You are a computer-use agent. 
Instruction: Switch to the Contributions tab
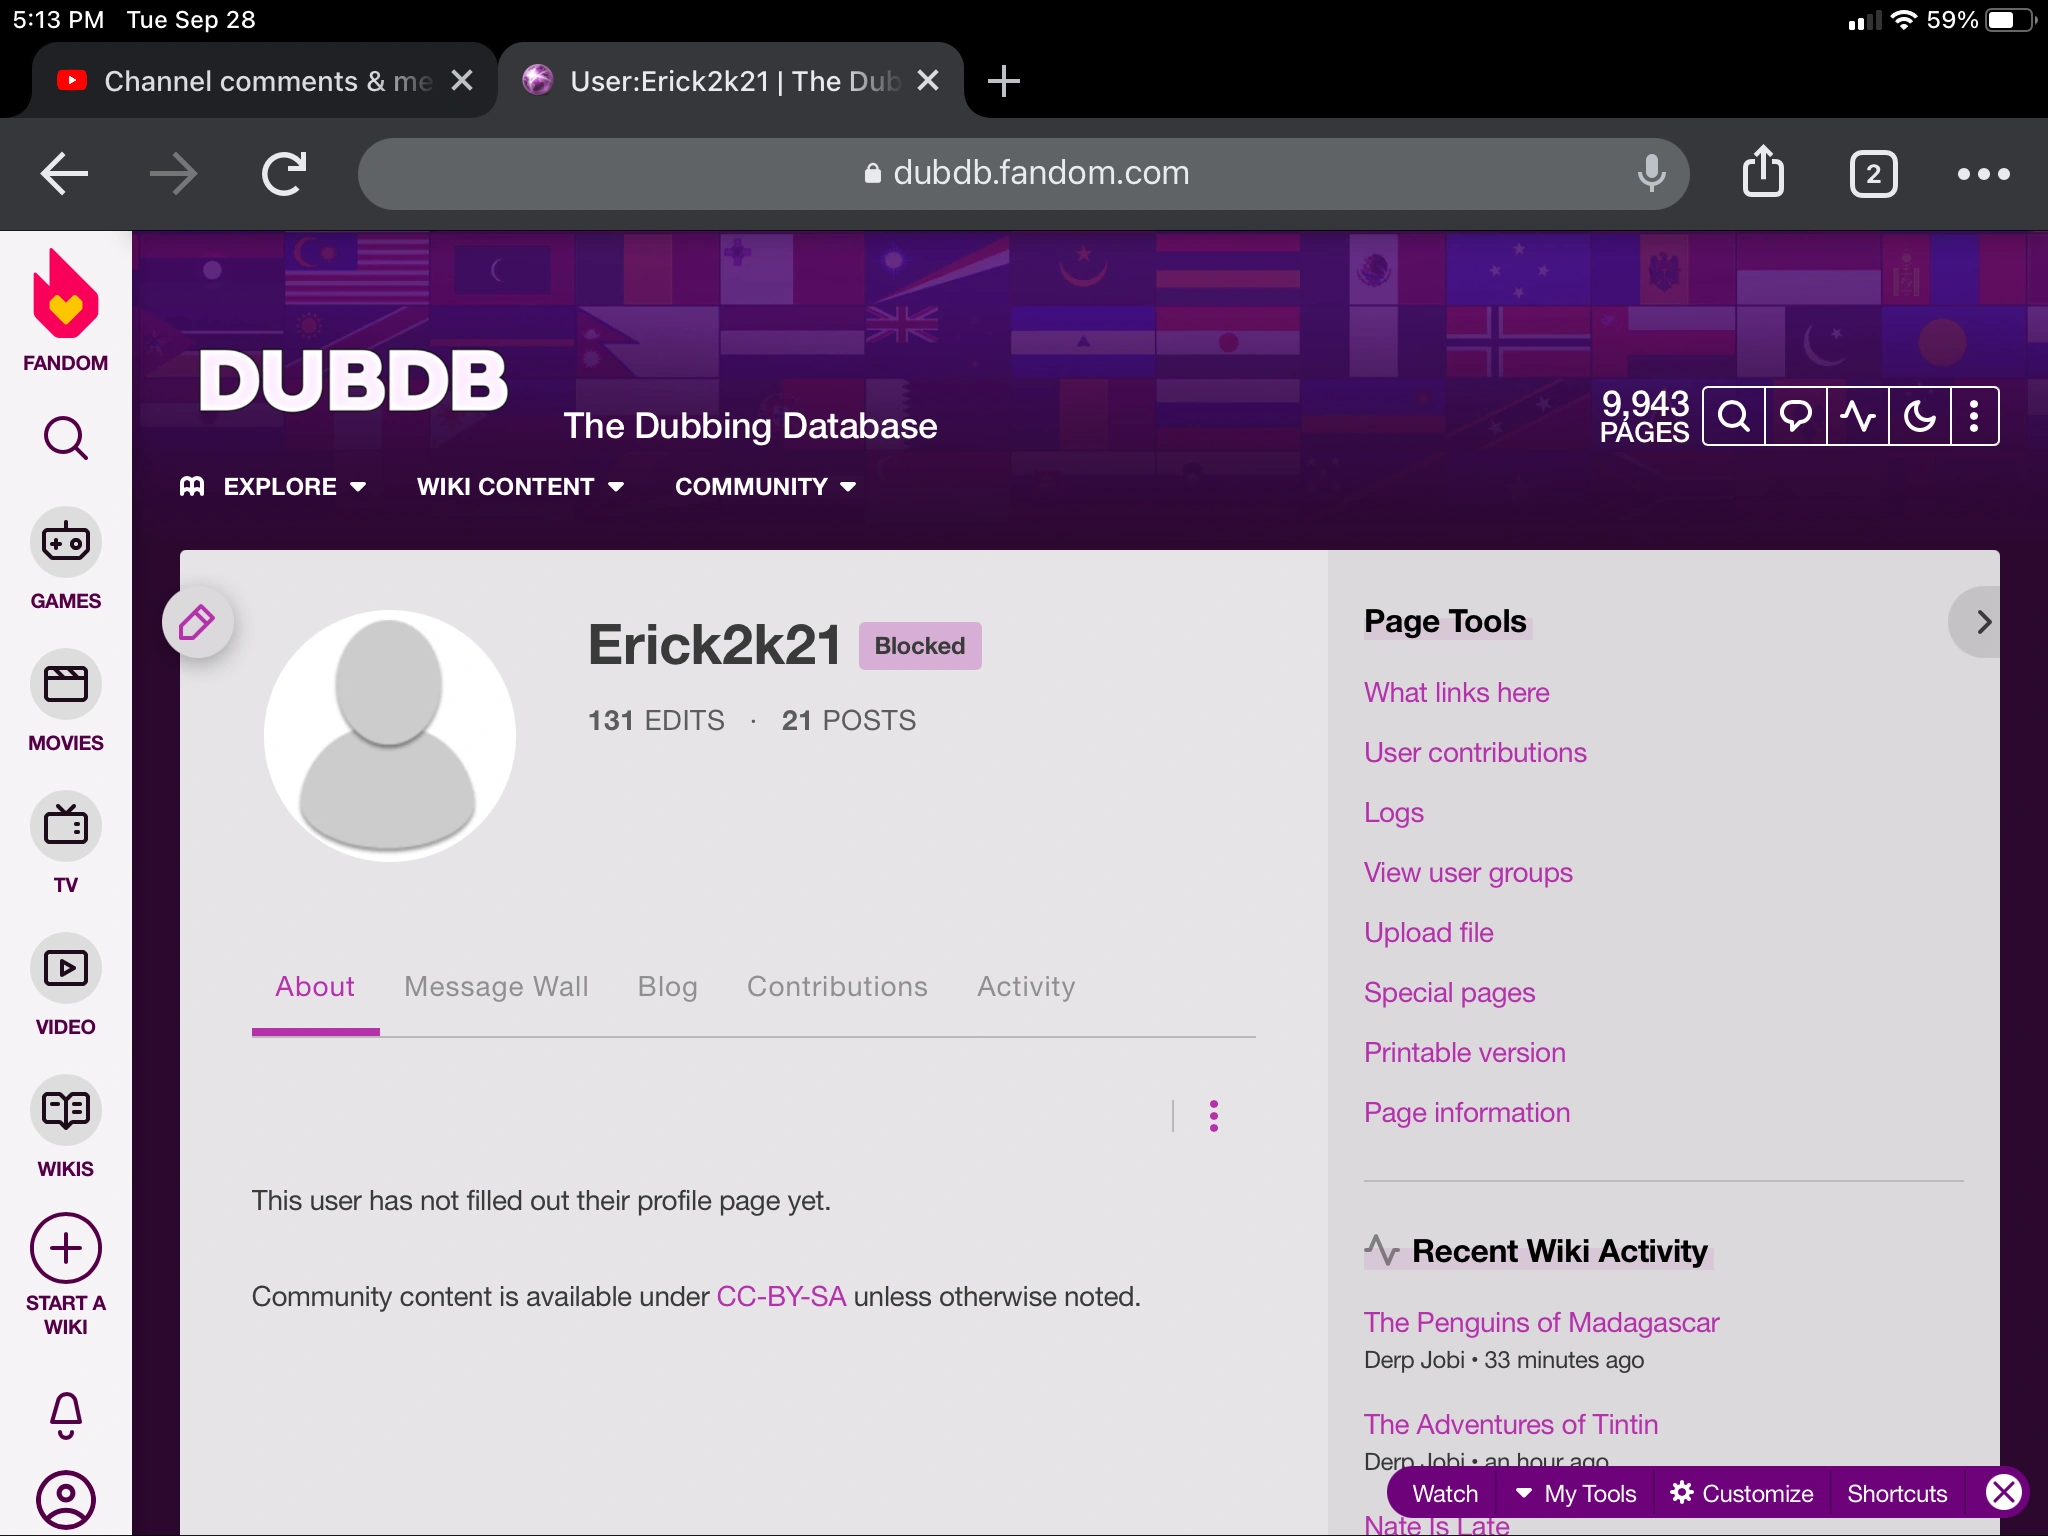coord(837,987)
